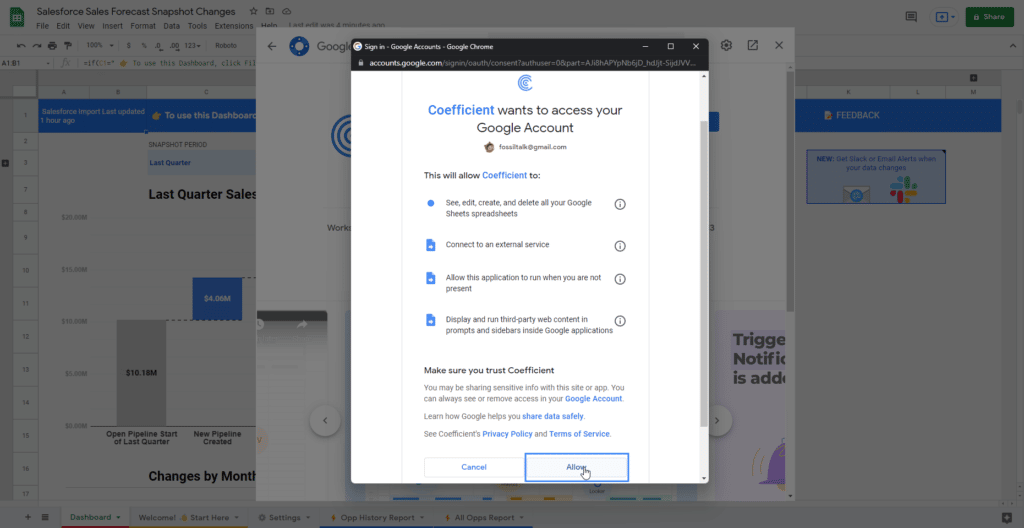Click the site lock icon in address bar

[360, 63]
